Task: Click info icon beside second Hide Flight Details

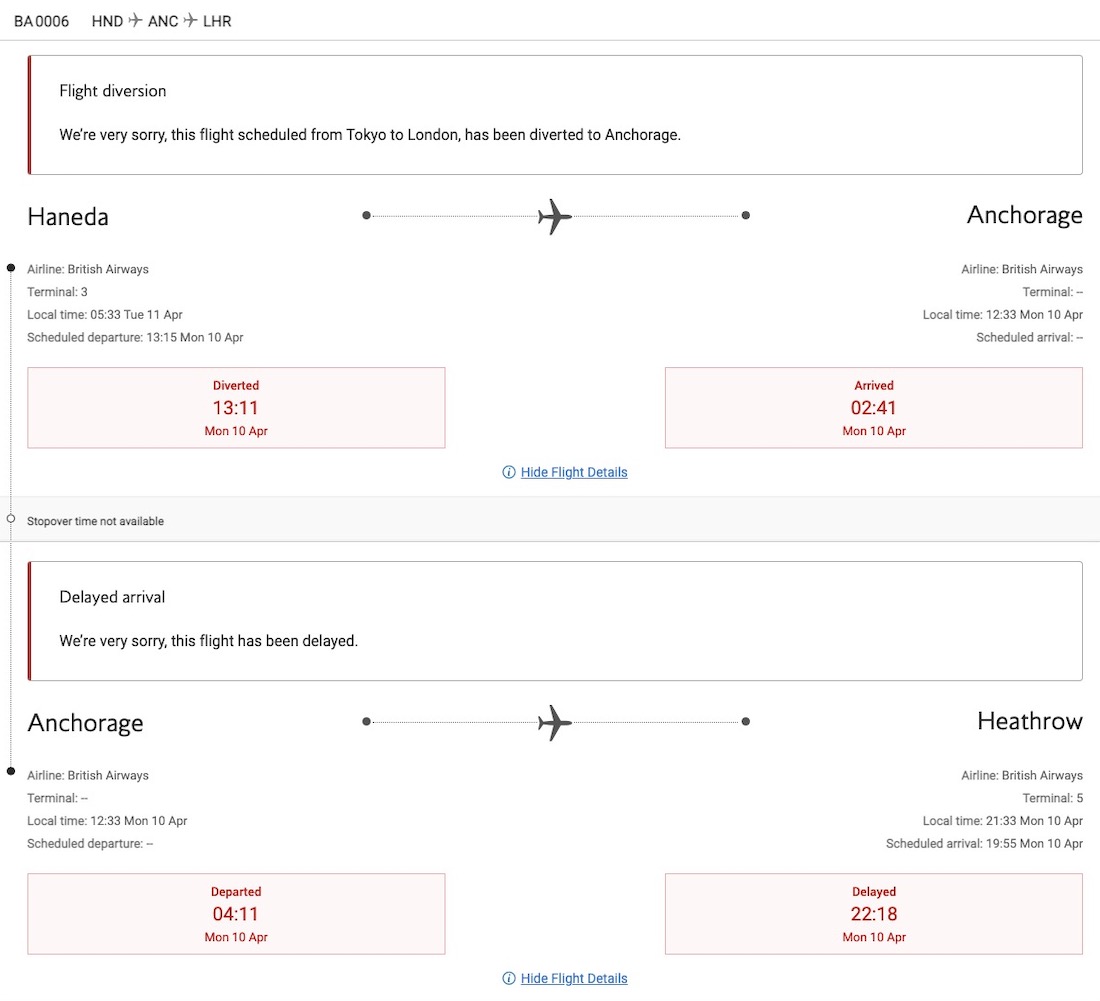Action: tap(509, 978)
